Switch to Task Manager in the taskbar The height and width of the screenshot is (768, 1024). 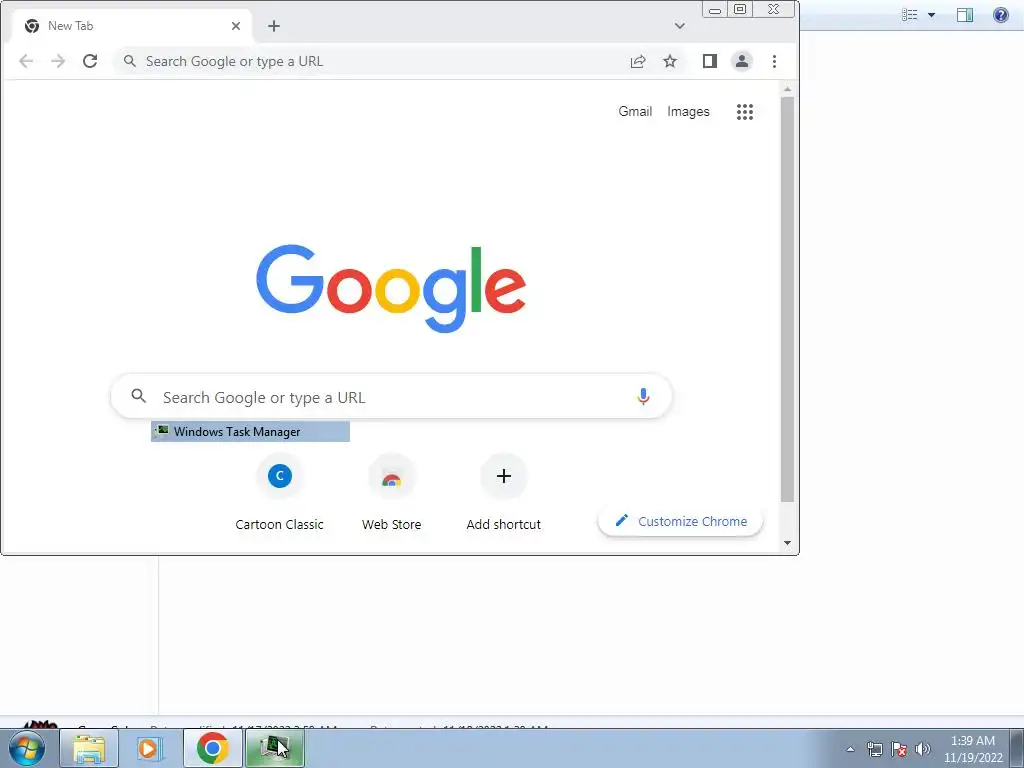pos(274,748)
